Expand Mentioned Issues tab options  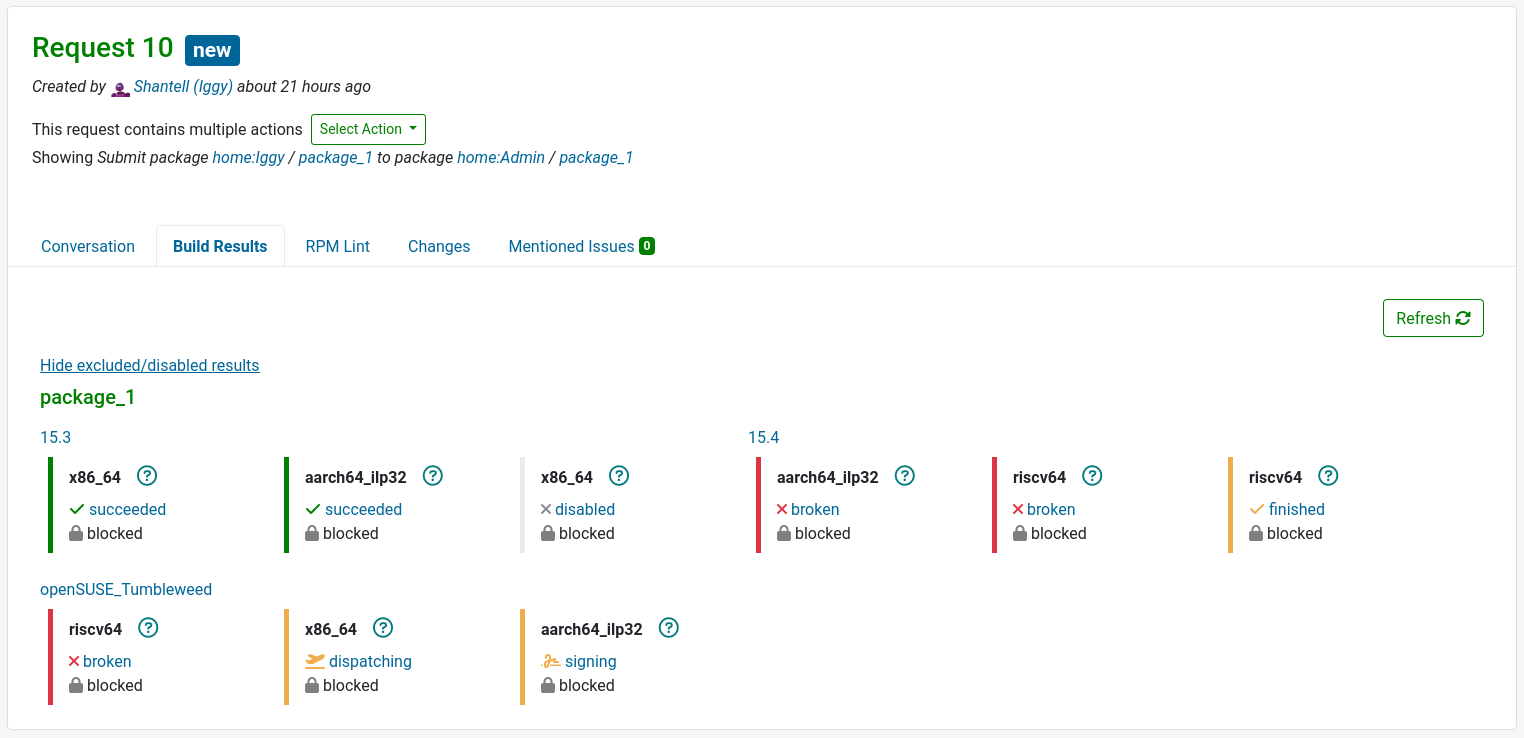pyautogui.click(x=581, y=246)
